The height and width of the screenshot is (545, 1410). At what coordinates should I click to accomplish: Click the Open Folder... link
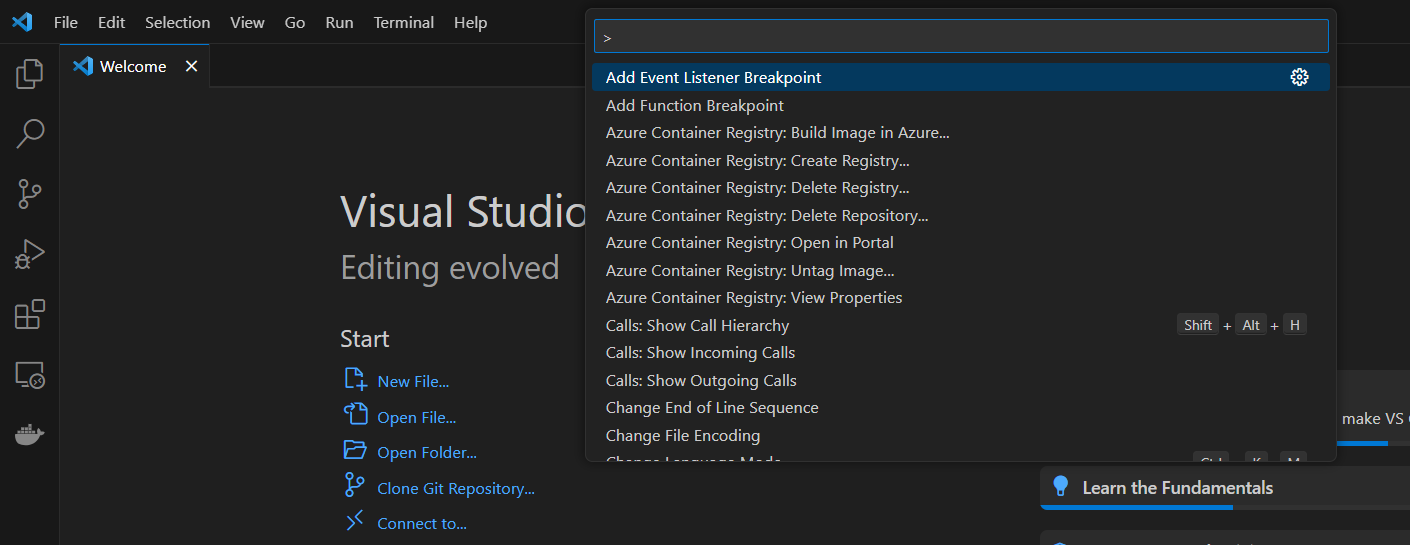pyautogui.click(x=426, y=452)
